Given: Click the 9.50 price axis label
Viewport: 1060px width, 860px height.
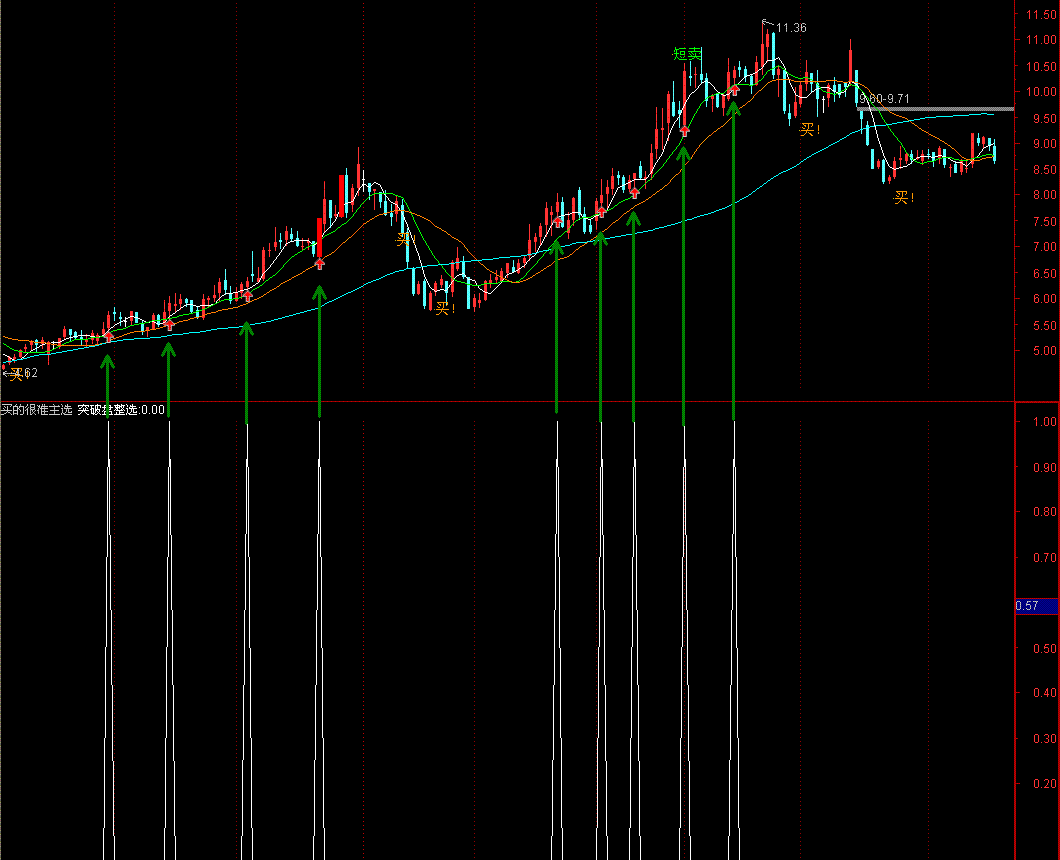Looking at the screenshot, I should [1044, 118].
